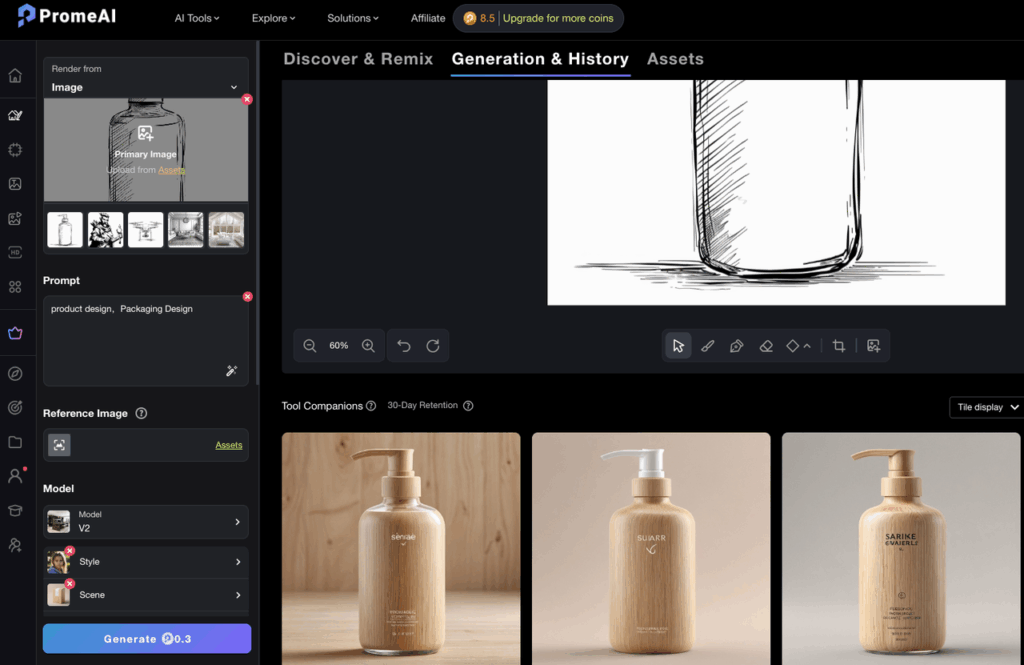
Task: Select the pen edit tool
Action: pos(737,346)
